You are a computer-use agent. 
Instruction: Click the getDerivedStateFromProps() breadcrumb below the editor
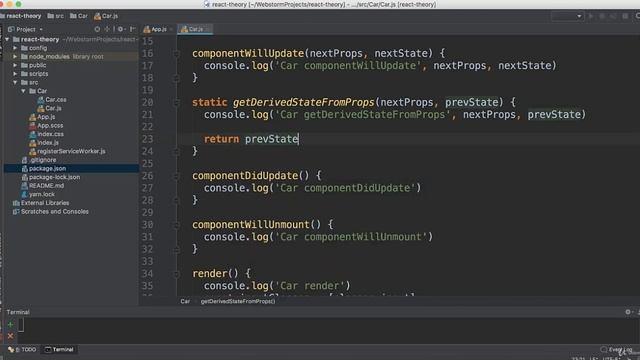point(238,301)
